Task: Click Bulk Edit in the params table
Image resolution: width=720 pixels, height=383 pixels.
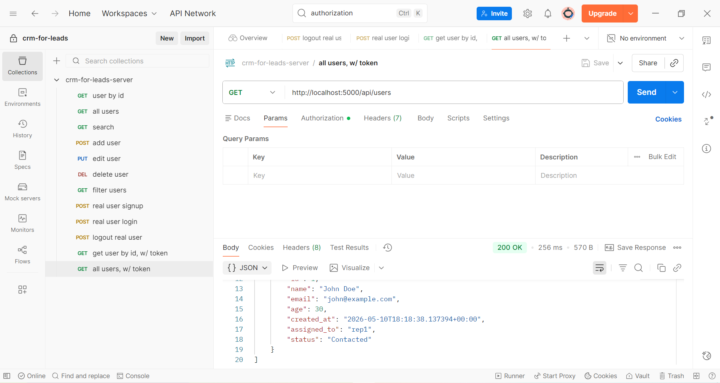Action: tap(662, 157)
